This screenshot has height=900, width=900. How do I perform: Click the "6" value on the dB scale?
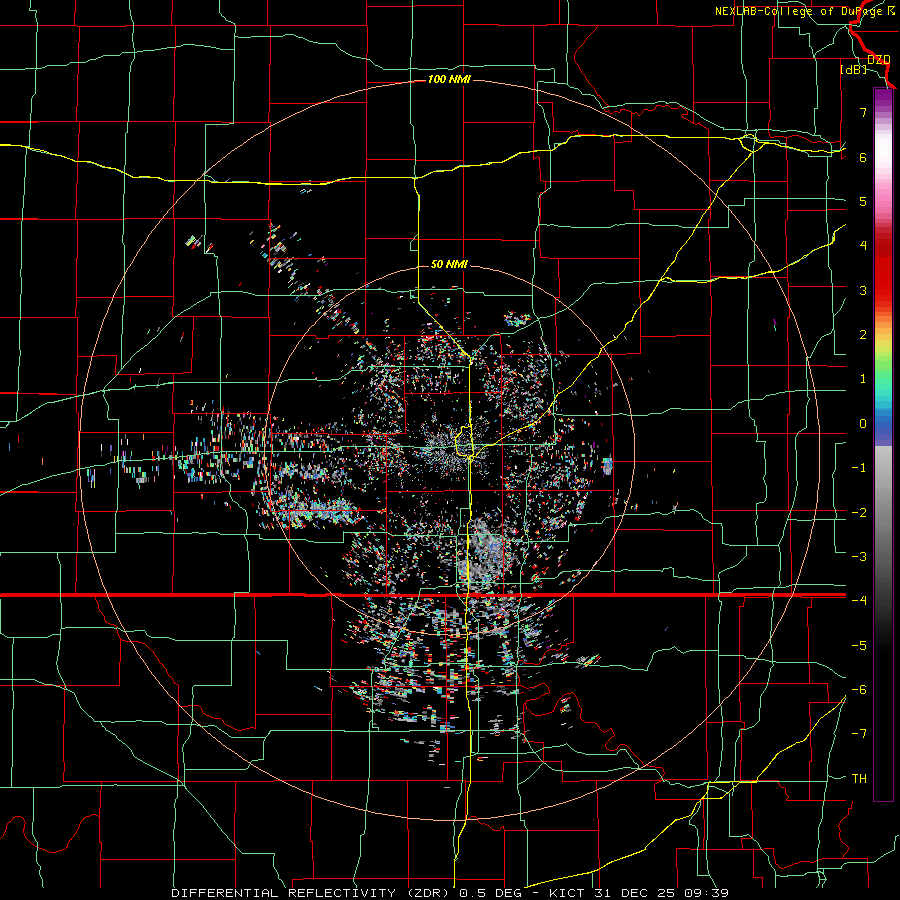[x=863, y=157]
